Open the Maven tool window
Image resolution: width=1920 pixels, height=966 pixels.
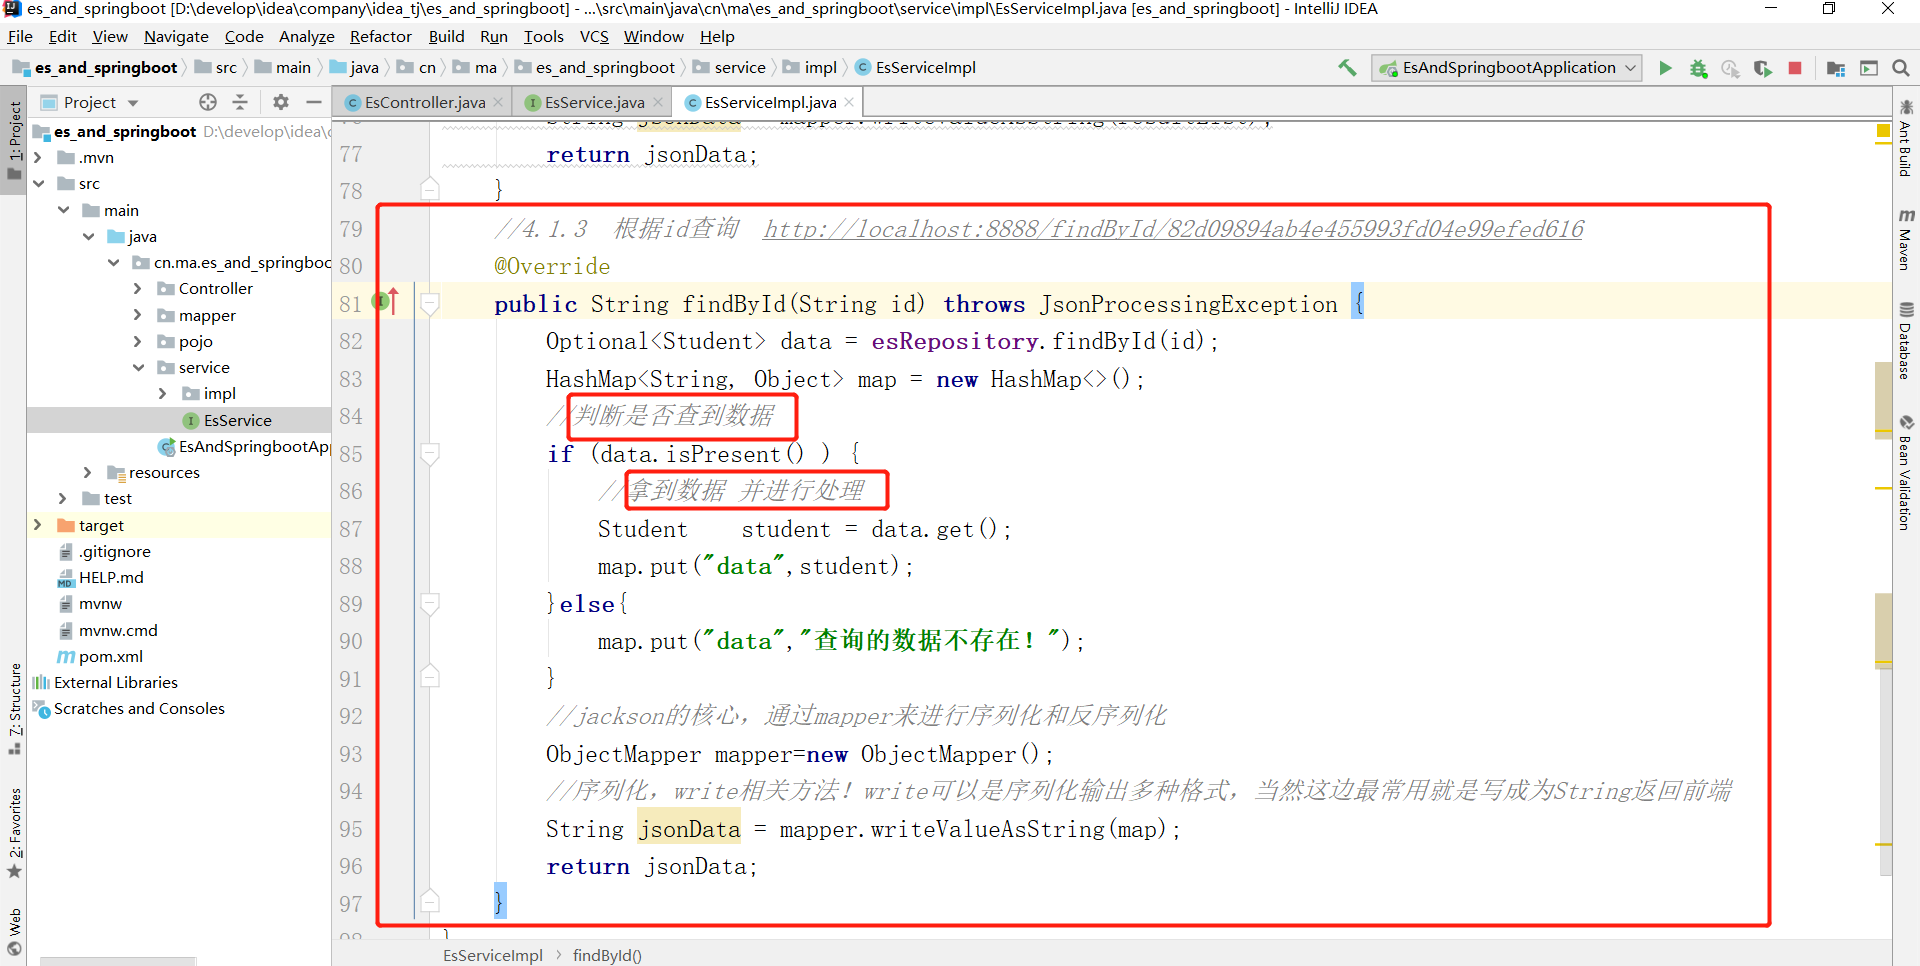(1906, 239)
